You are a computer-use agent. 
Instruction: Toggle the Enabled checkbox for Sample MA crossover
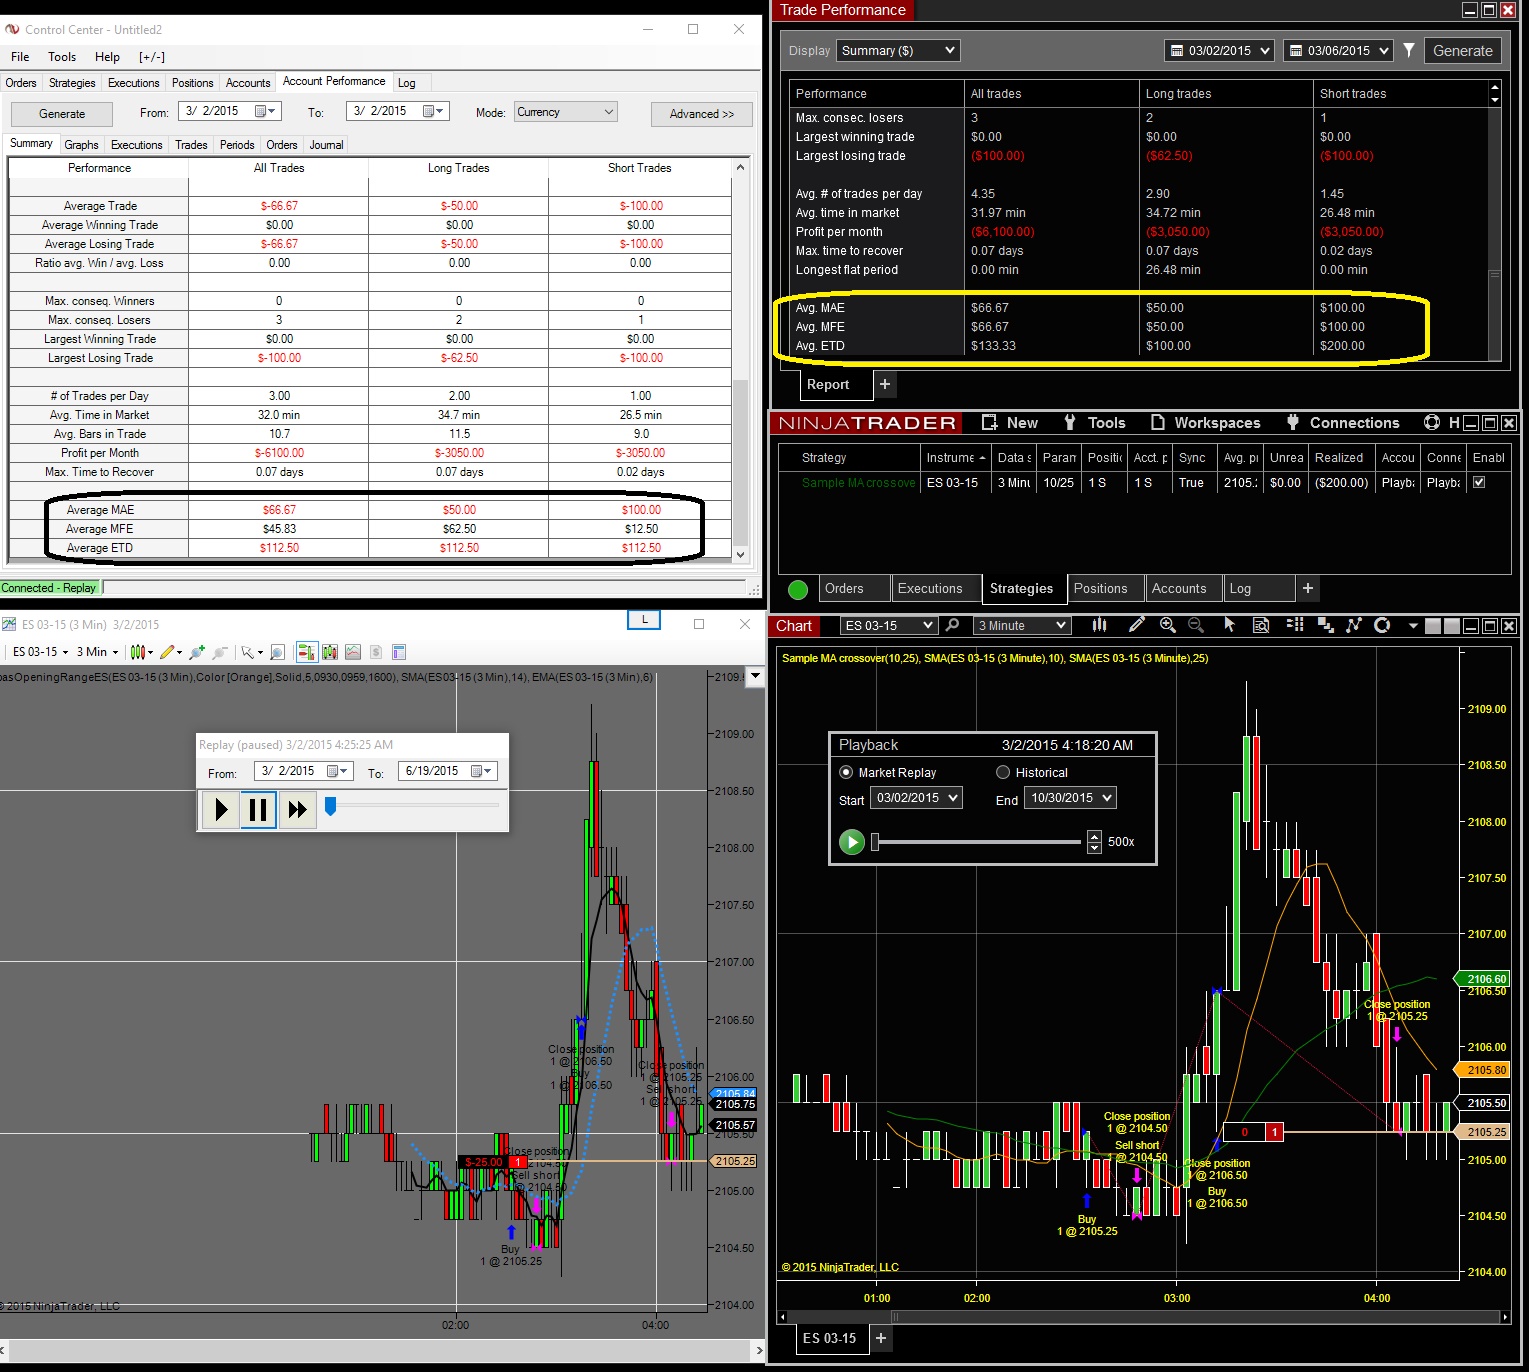point(1479,482)
